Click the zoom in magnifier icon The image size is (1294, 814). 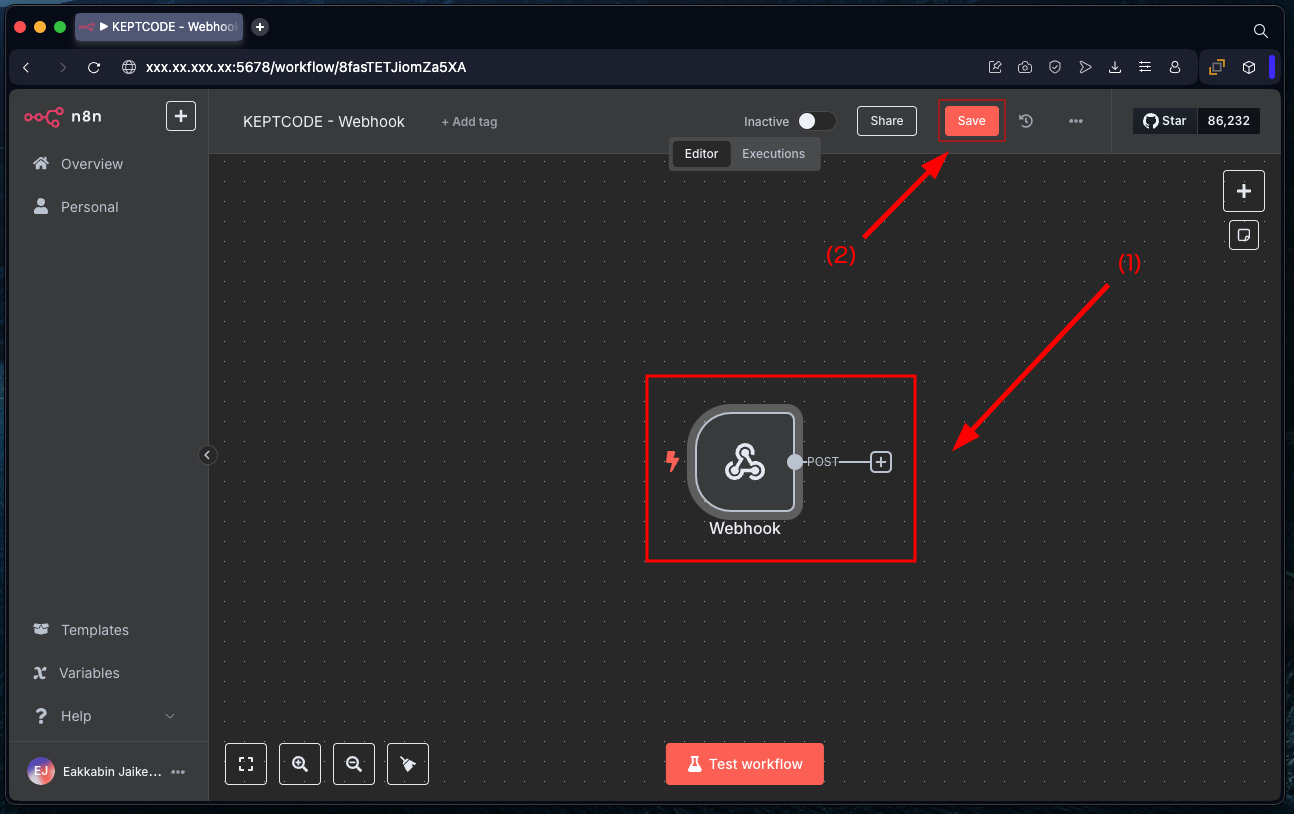point(300,764)
